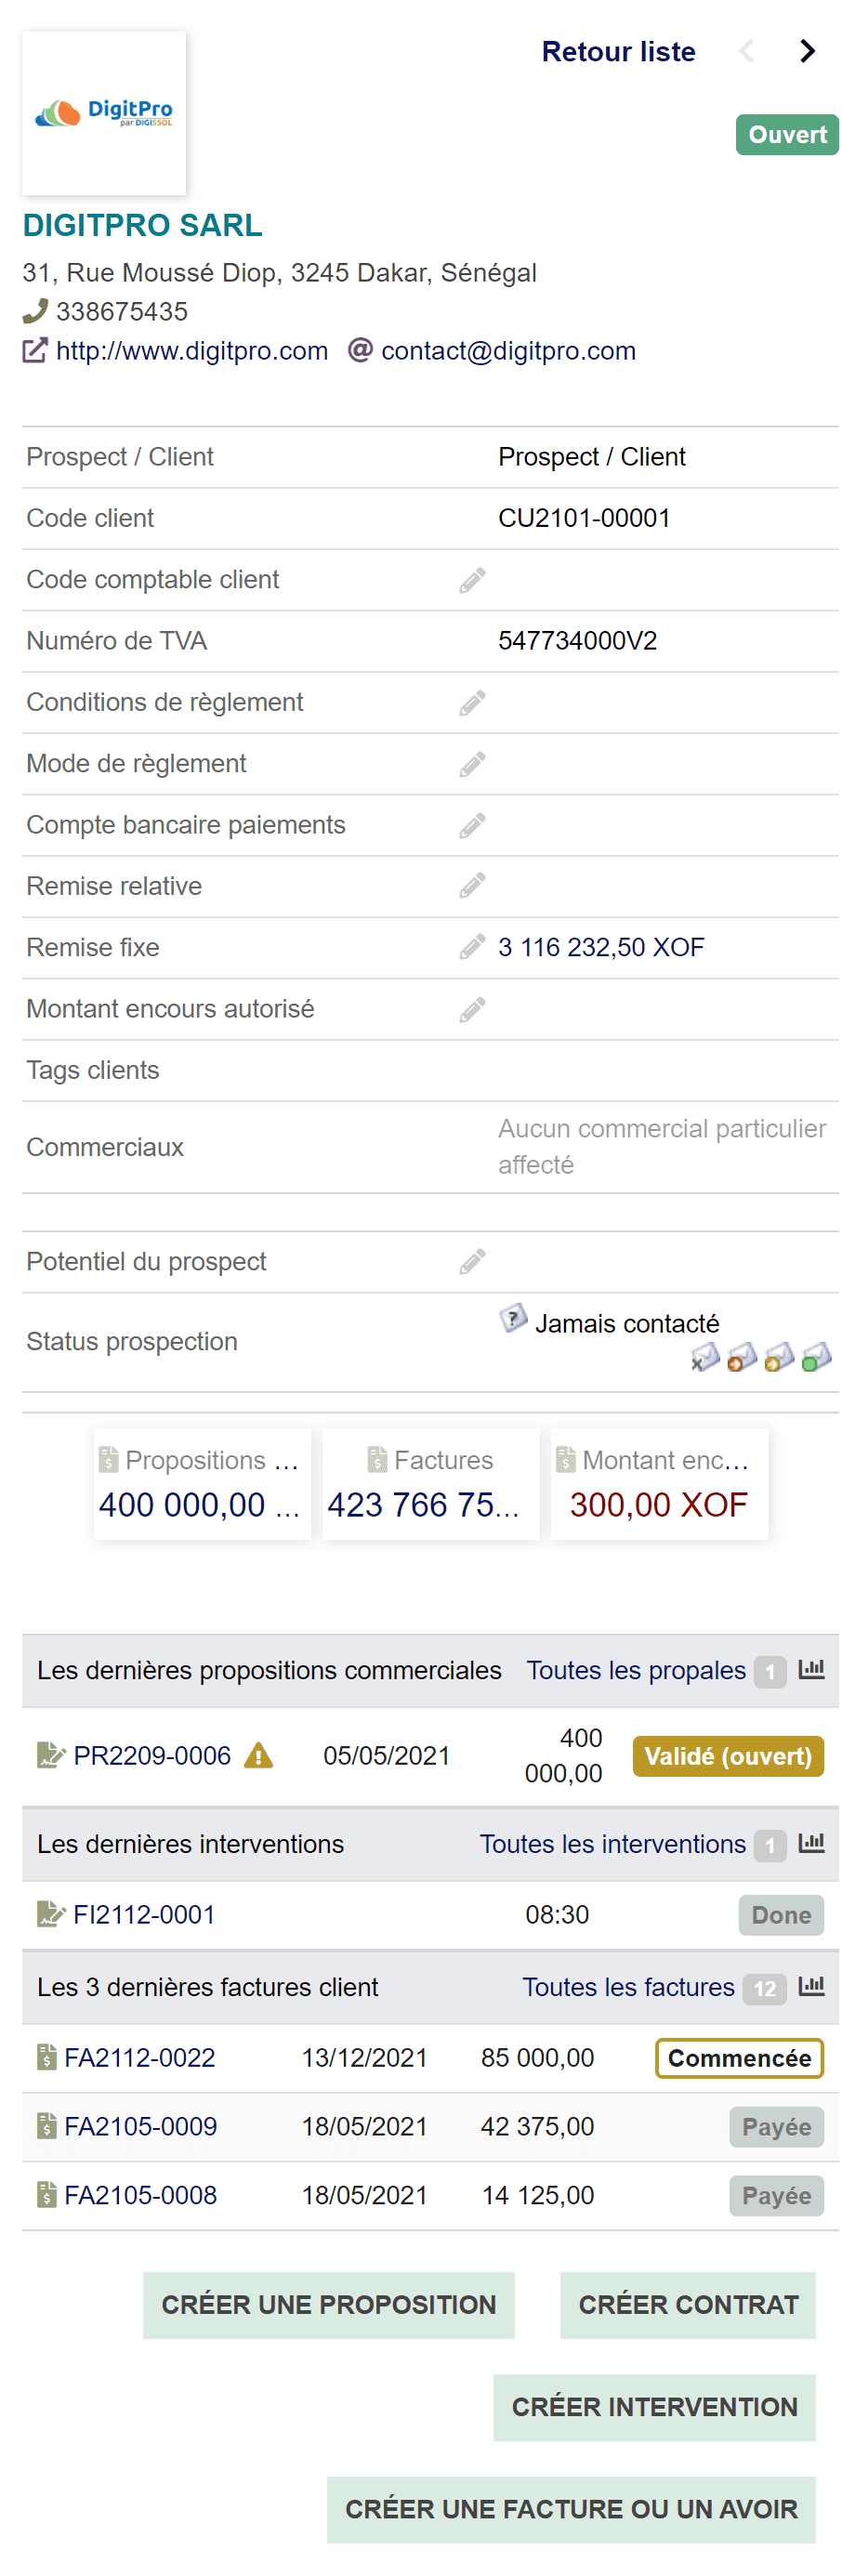Open statistics chart icon for factures client
842x2576 pixels.
(x=811, y=1986)
